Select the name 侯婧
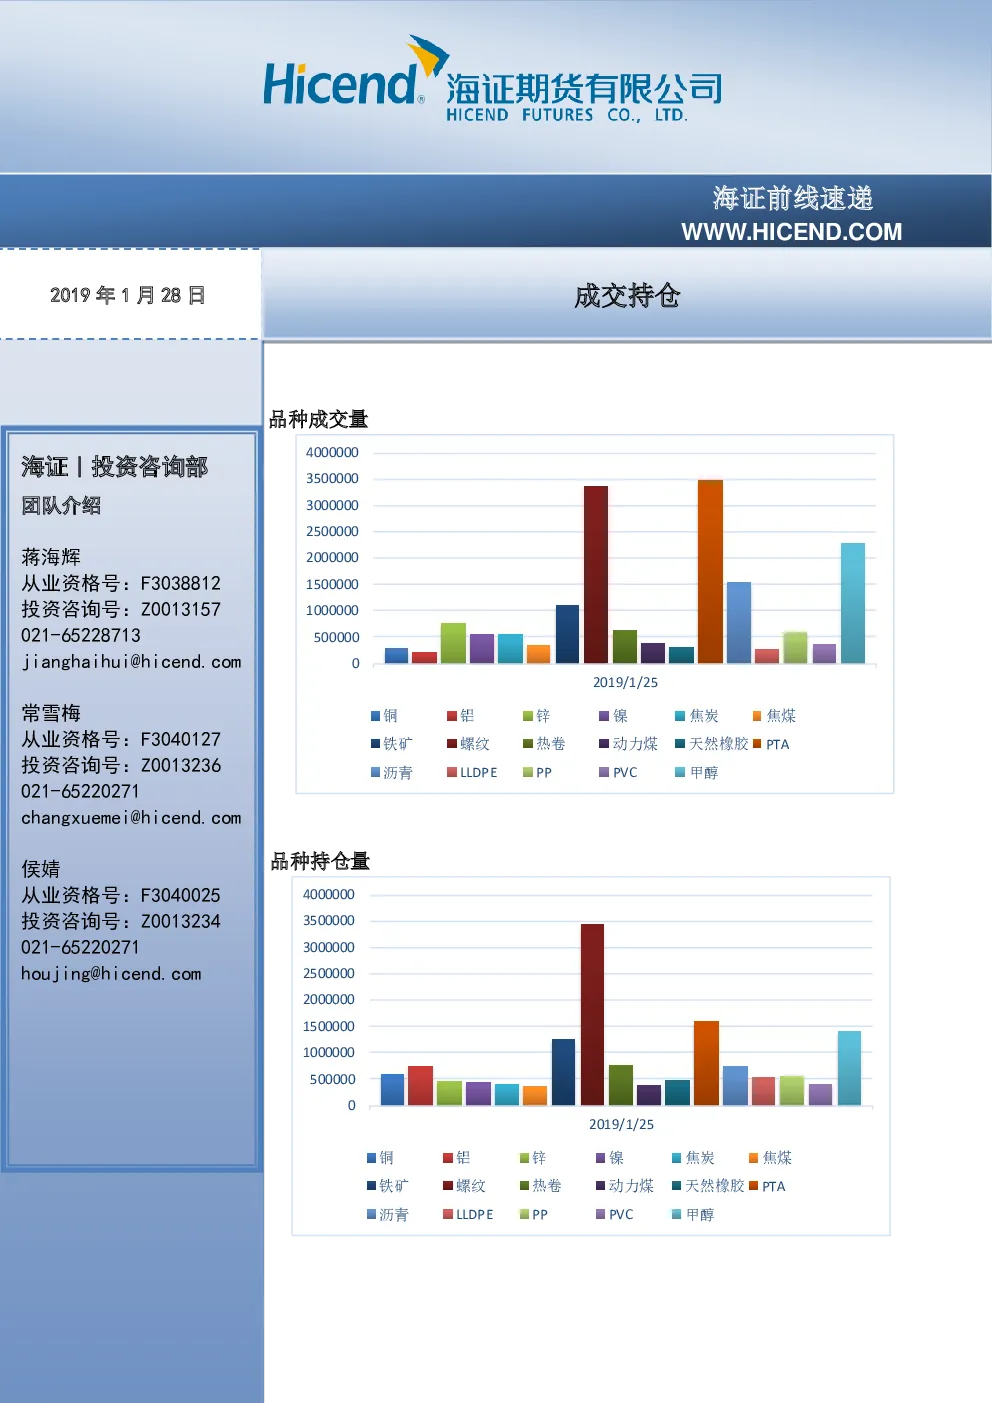Image resolution: width=992 pixels, height=1403 pixels. (41, 869)
